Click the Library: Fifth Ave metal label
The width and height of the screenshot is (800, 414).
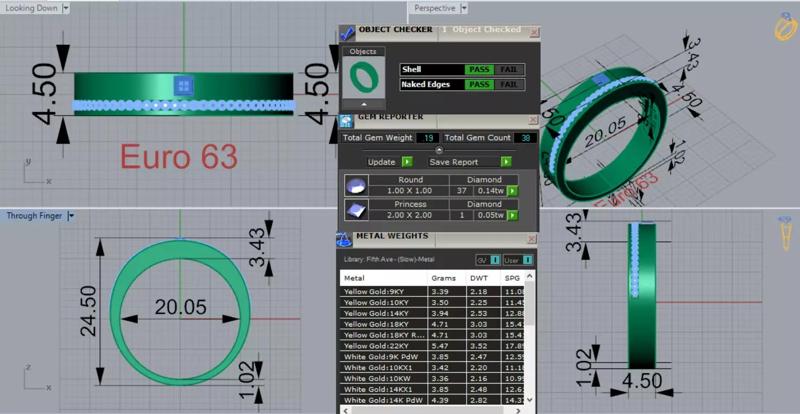tap(389, 260)
